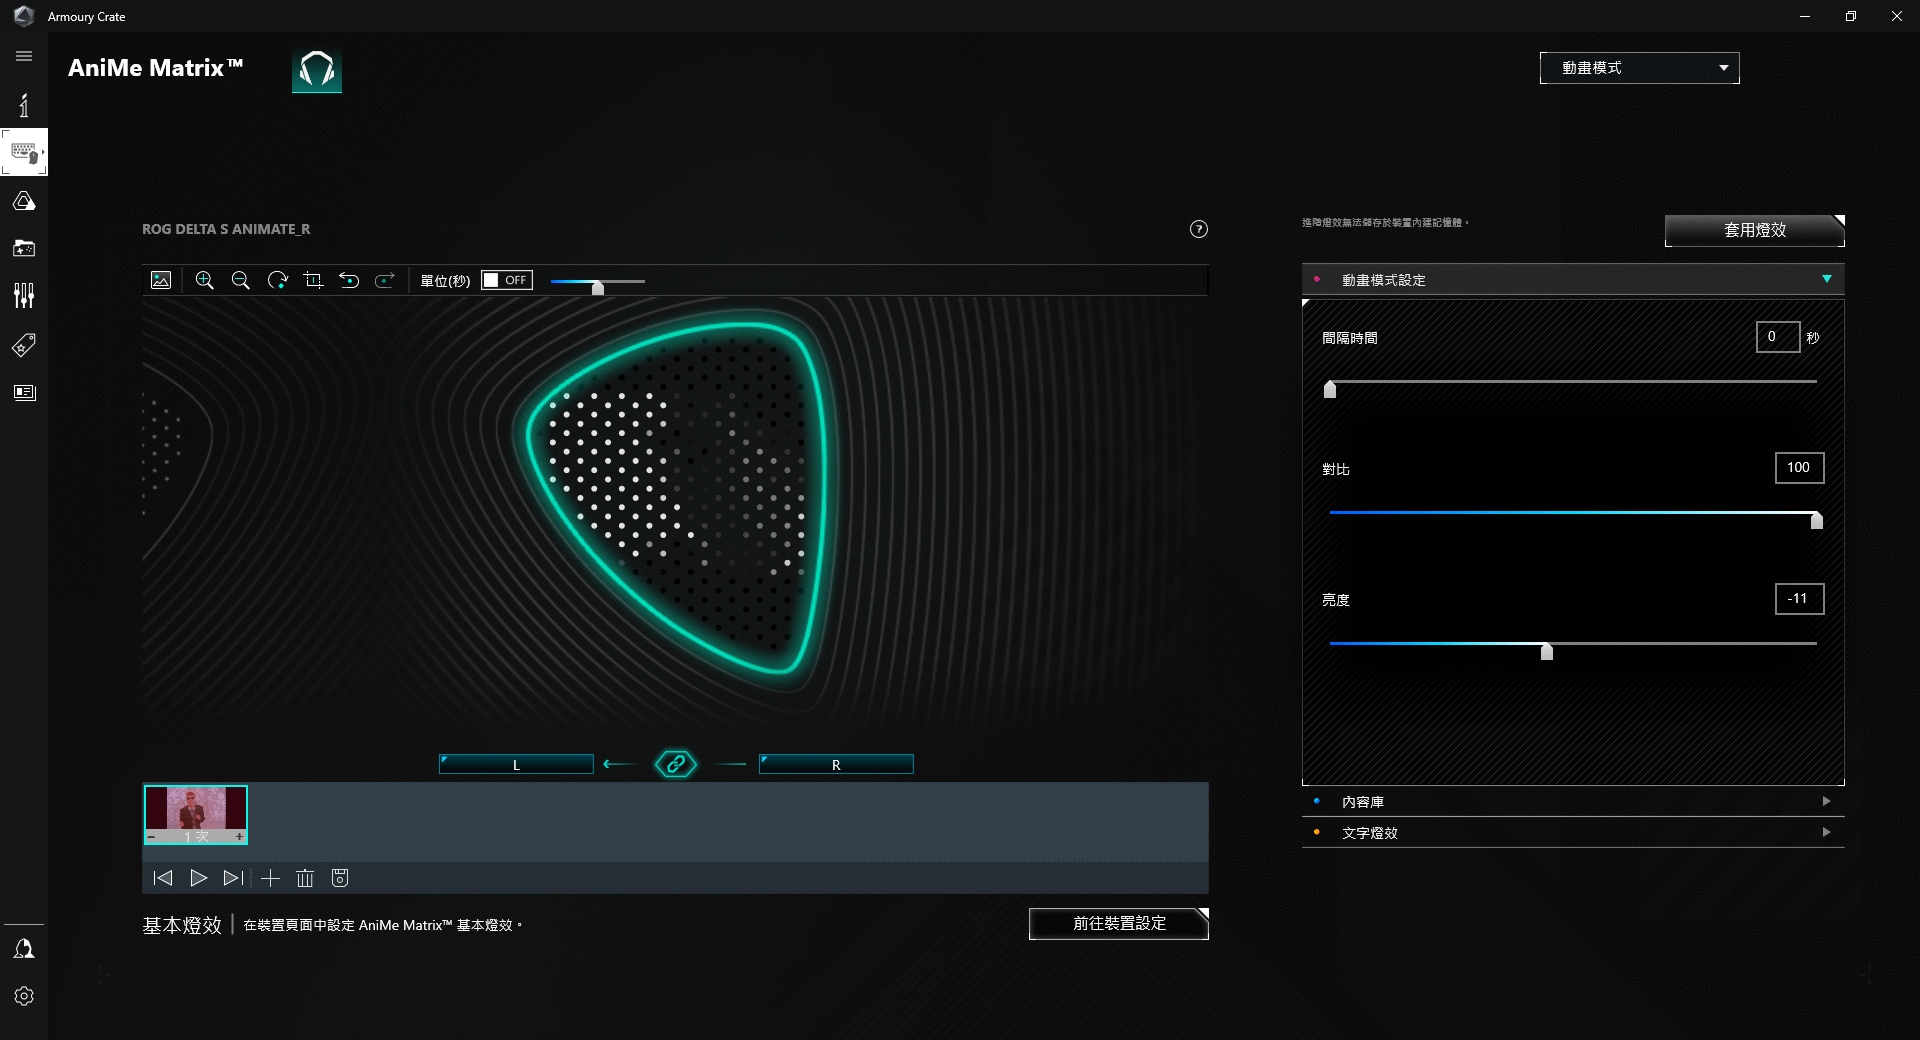Open the News sidebar icon
Image resolution: width=1920 pixels, height=1040 pixels.
click(x=24, y=392)
